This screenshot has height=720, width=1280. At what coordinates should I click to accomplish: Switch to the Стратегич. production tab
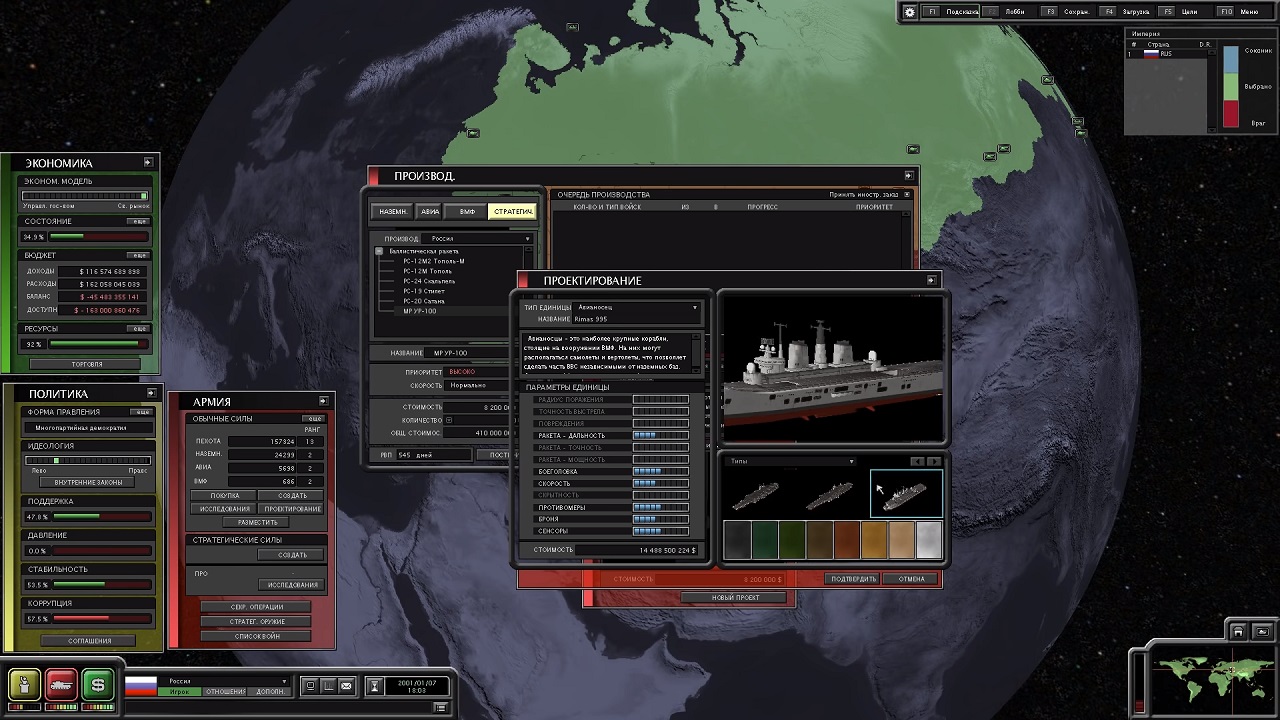coord(513,212)
